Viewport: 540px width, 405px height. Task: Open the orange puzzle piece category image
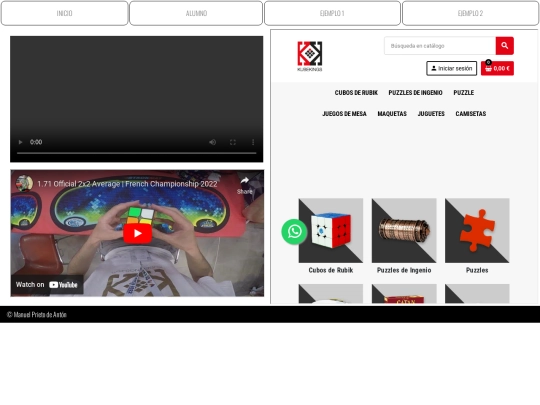[477, 230]
